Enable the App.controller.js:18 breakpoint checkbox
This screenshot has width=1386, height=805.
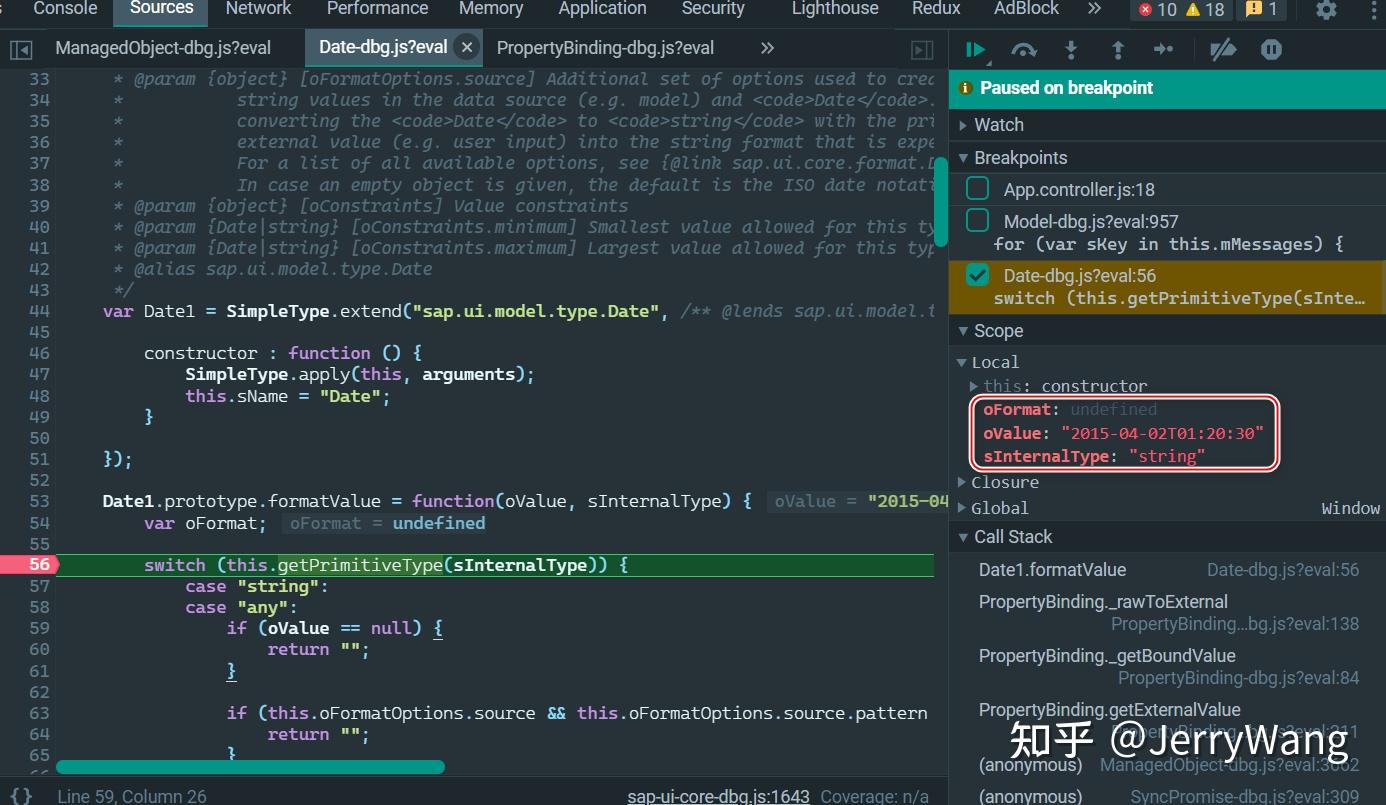[x=977, y=188]
